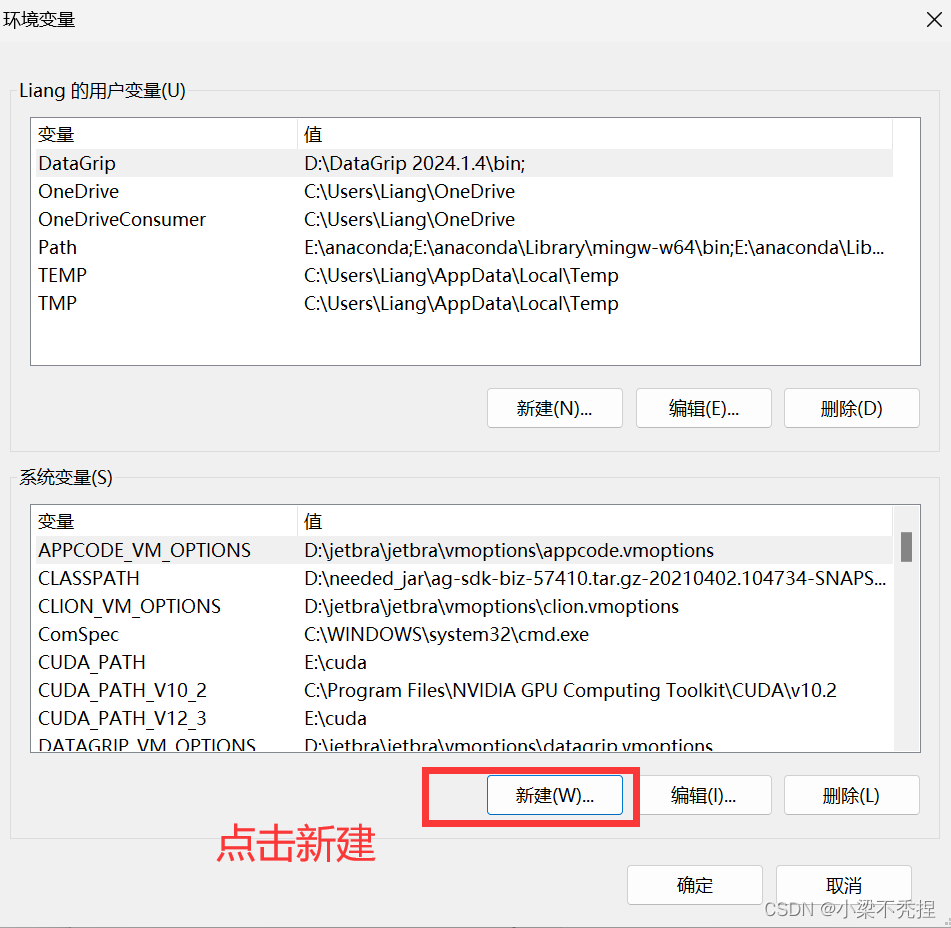Click the 值 column header in user variables
Image resolution: width=951 pixels, height=928 pixels.
tap(595, 134)
